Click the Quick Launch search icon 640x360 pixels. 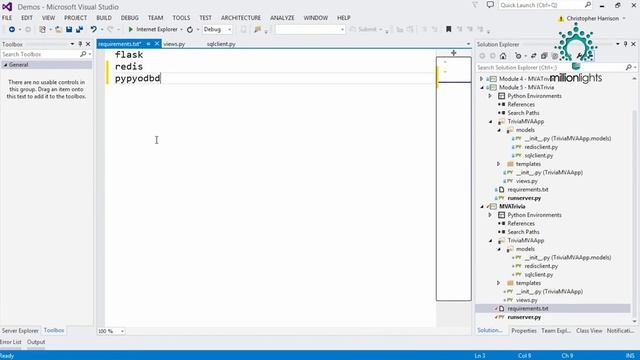pos(588,5)
